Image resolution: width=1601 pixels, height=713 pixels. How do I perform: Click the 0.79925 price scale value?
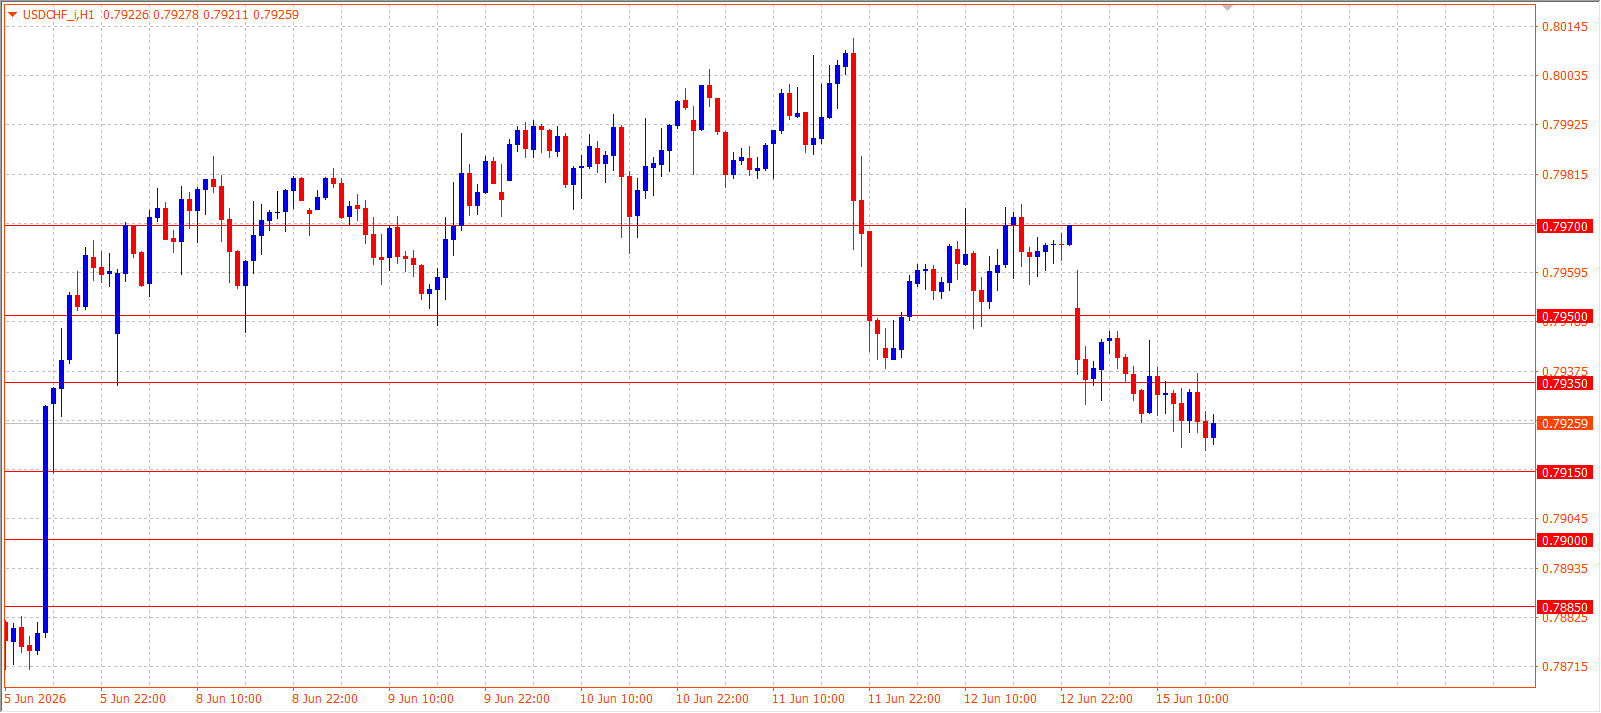click(1564, 125)
